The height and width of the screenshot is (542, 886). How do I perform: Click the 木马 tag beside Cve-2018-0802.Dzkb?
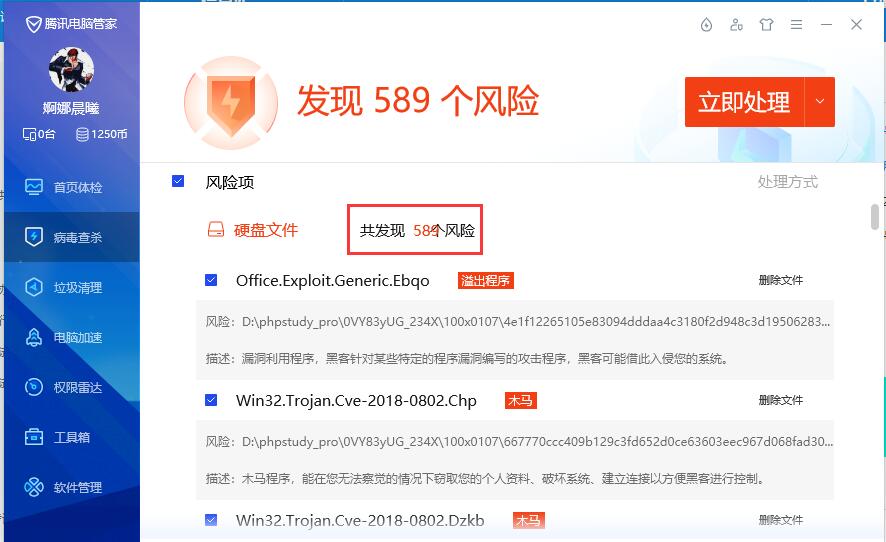coord(529,520)
